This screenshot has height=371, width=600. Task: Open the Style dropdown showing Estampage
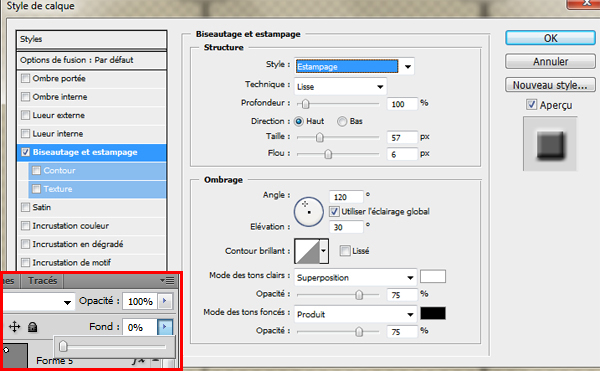tap(354, 67)
